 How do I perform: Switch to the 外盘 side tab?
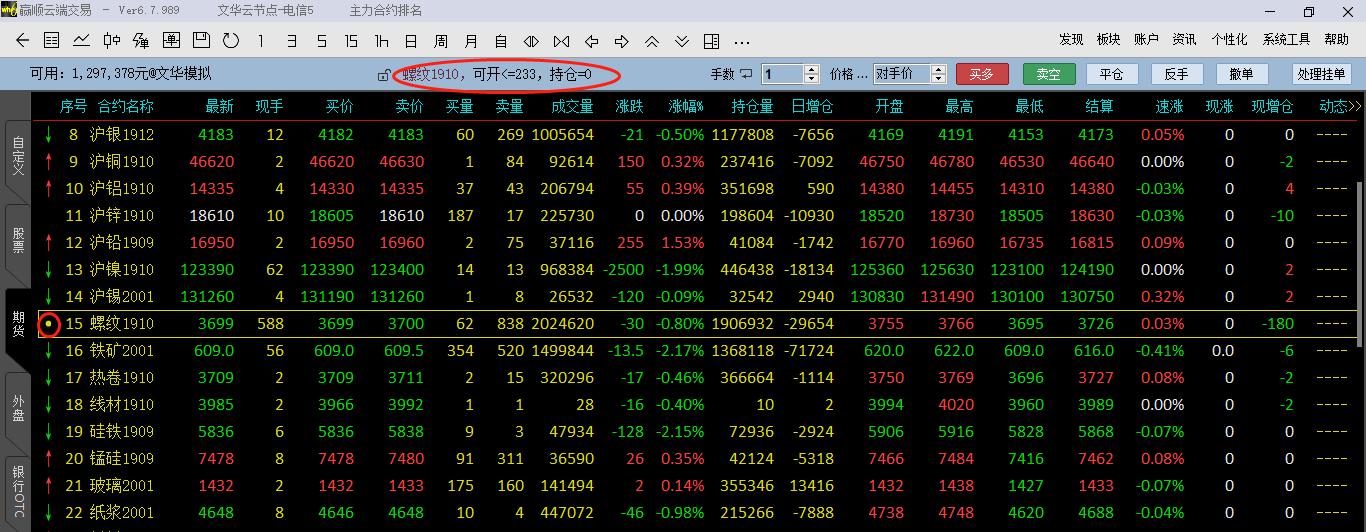(17, 412)
